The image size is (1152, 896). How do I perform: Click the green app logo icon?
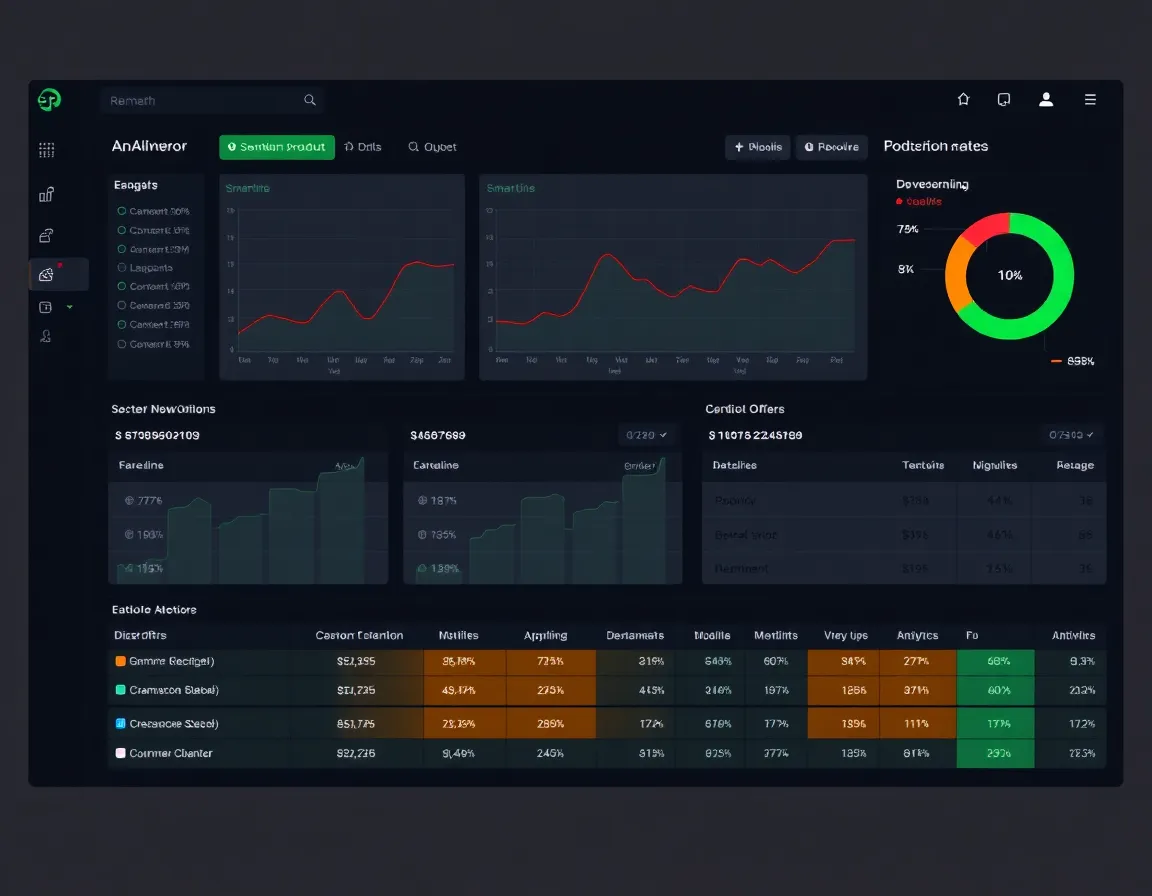[49, 99]
